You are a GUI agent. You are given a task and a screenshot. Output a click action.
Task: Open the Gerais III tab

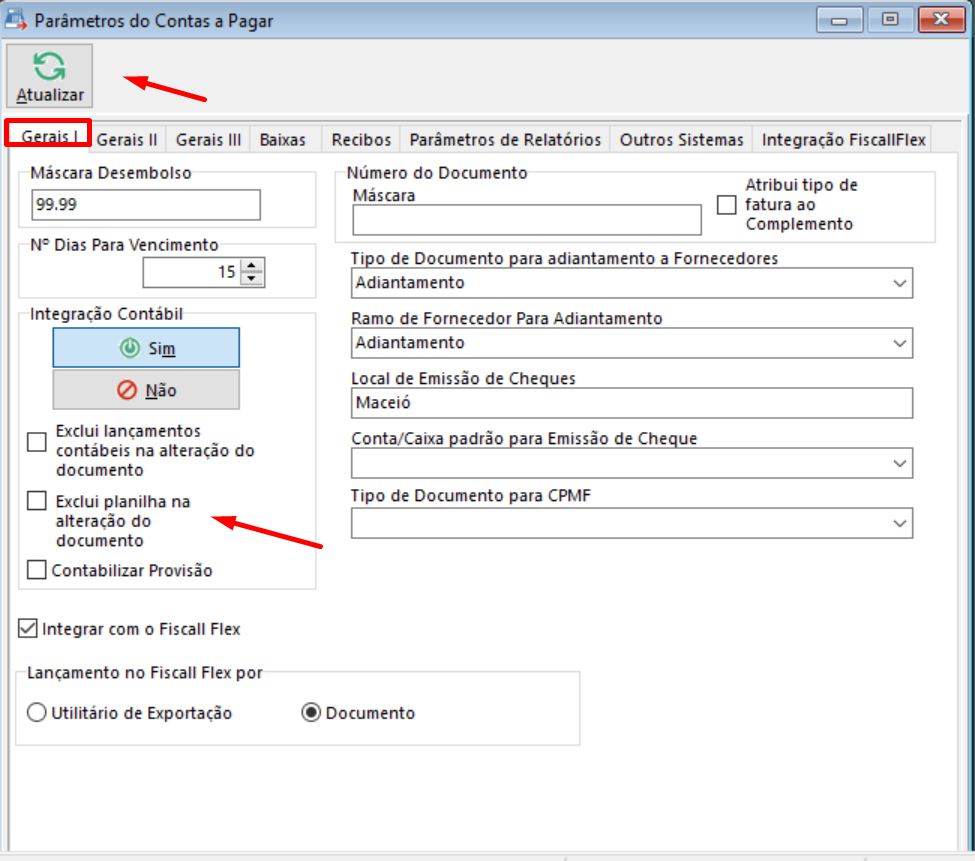[x=208, y=140]
